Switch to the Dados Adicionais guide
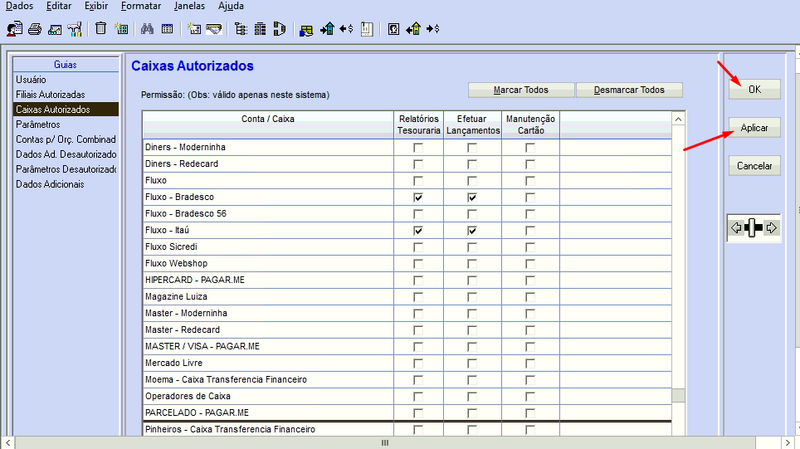The width and height of the screenshot is (800, 449). (x=66, y=184)
